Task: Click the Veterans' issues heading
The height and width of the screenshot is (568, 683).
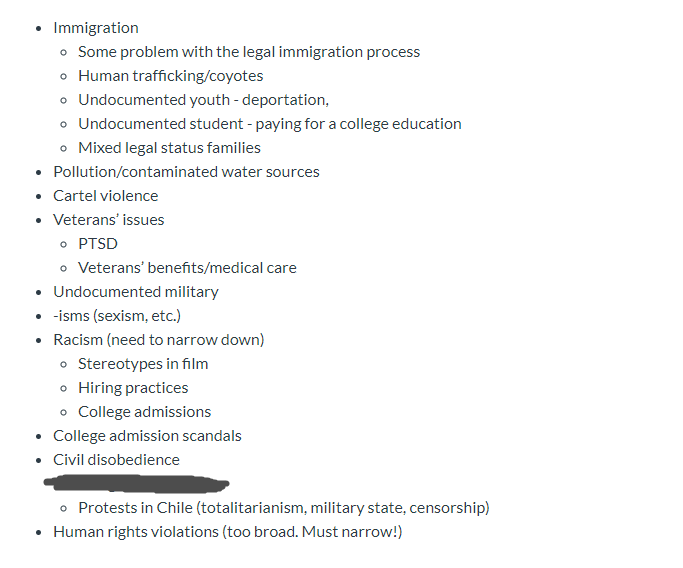Action: 108,220
